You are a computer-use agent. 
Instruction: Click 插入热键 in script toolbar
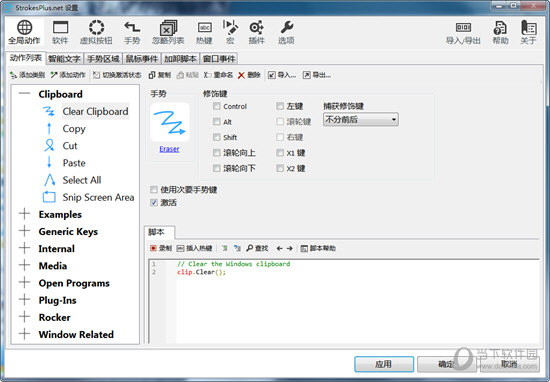tap(195, 248)
